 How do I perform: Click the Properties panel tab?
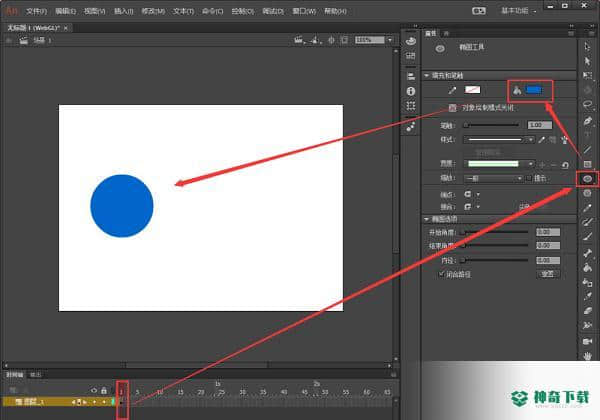pyautogui.click(x=431, y=33)
